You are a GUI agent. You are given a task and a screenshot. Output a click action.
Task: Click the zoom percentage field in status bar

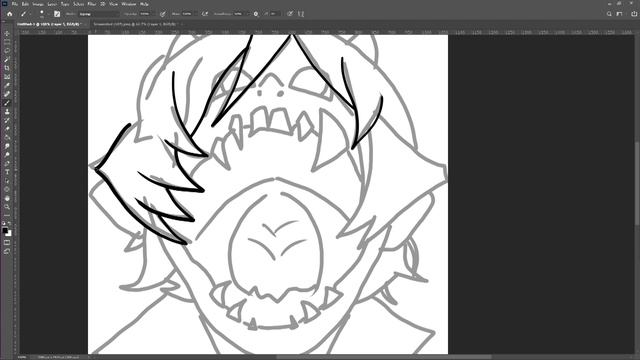pyautogui.click(x=22, y=357)
